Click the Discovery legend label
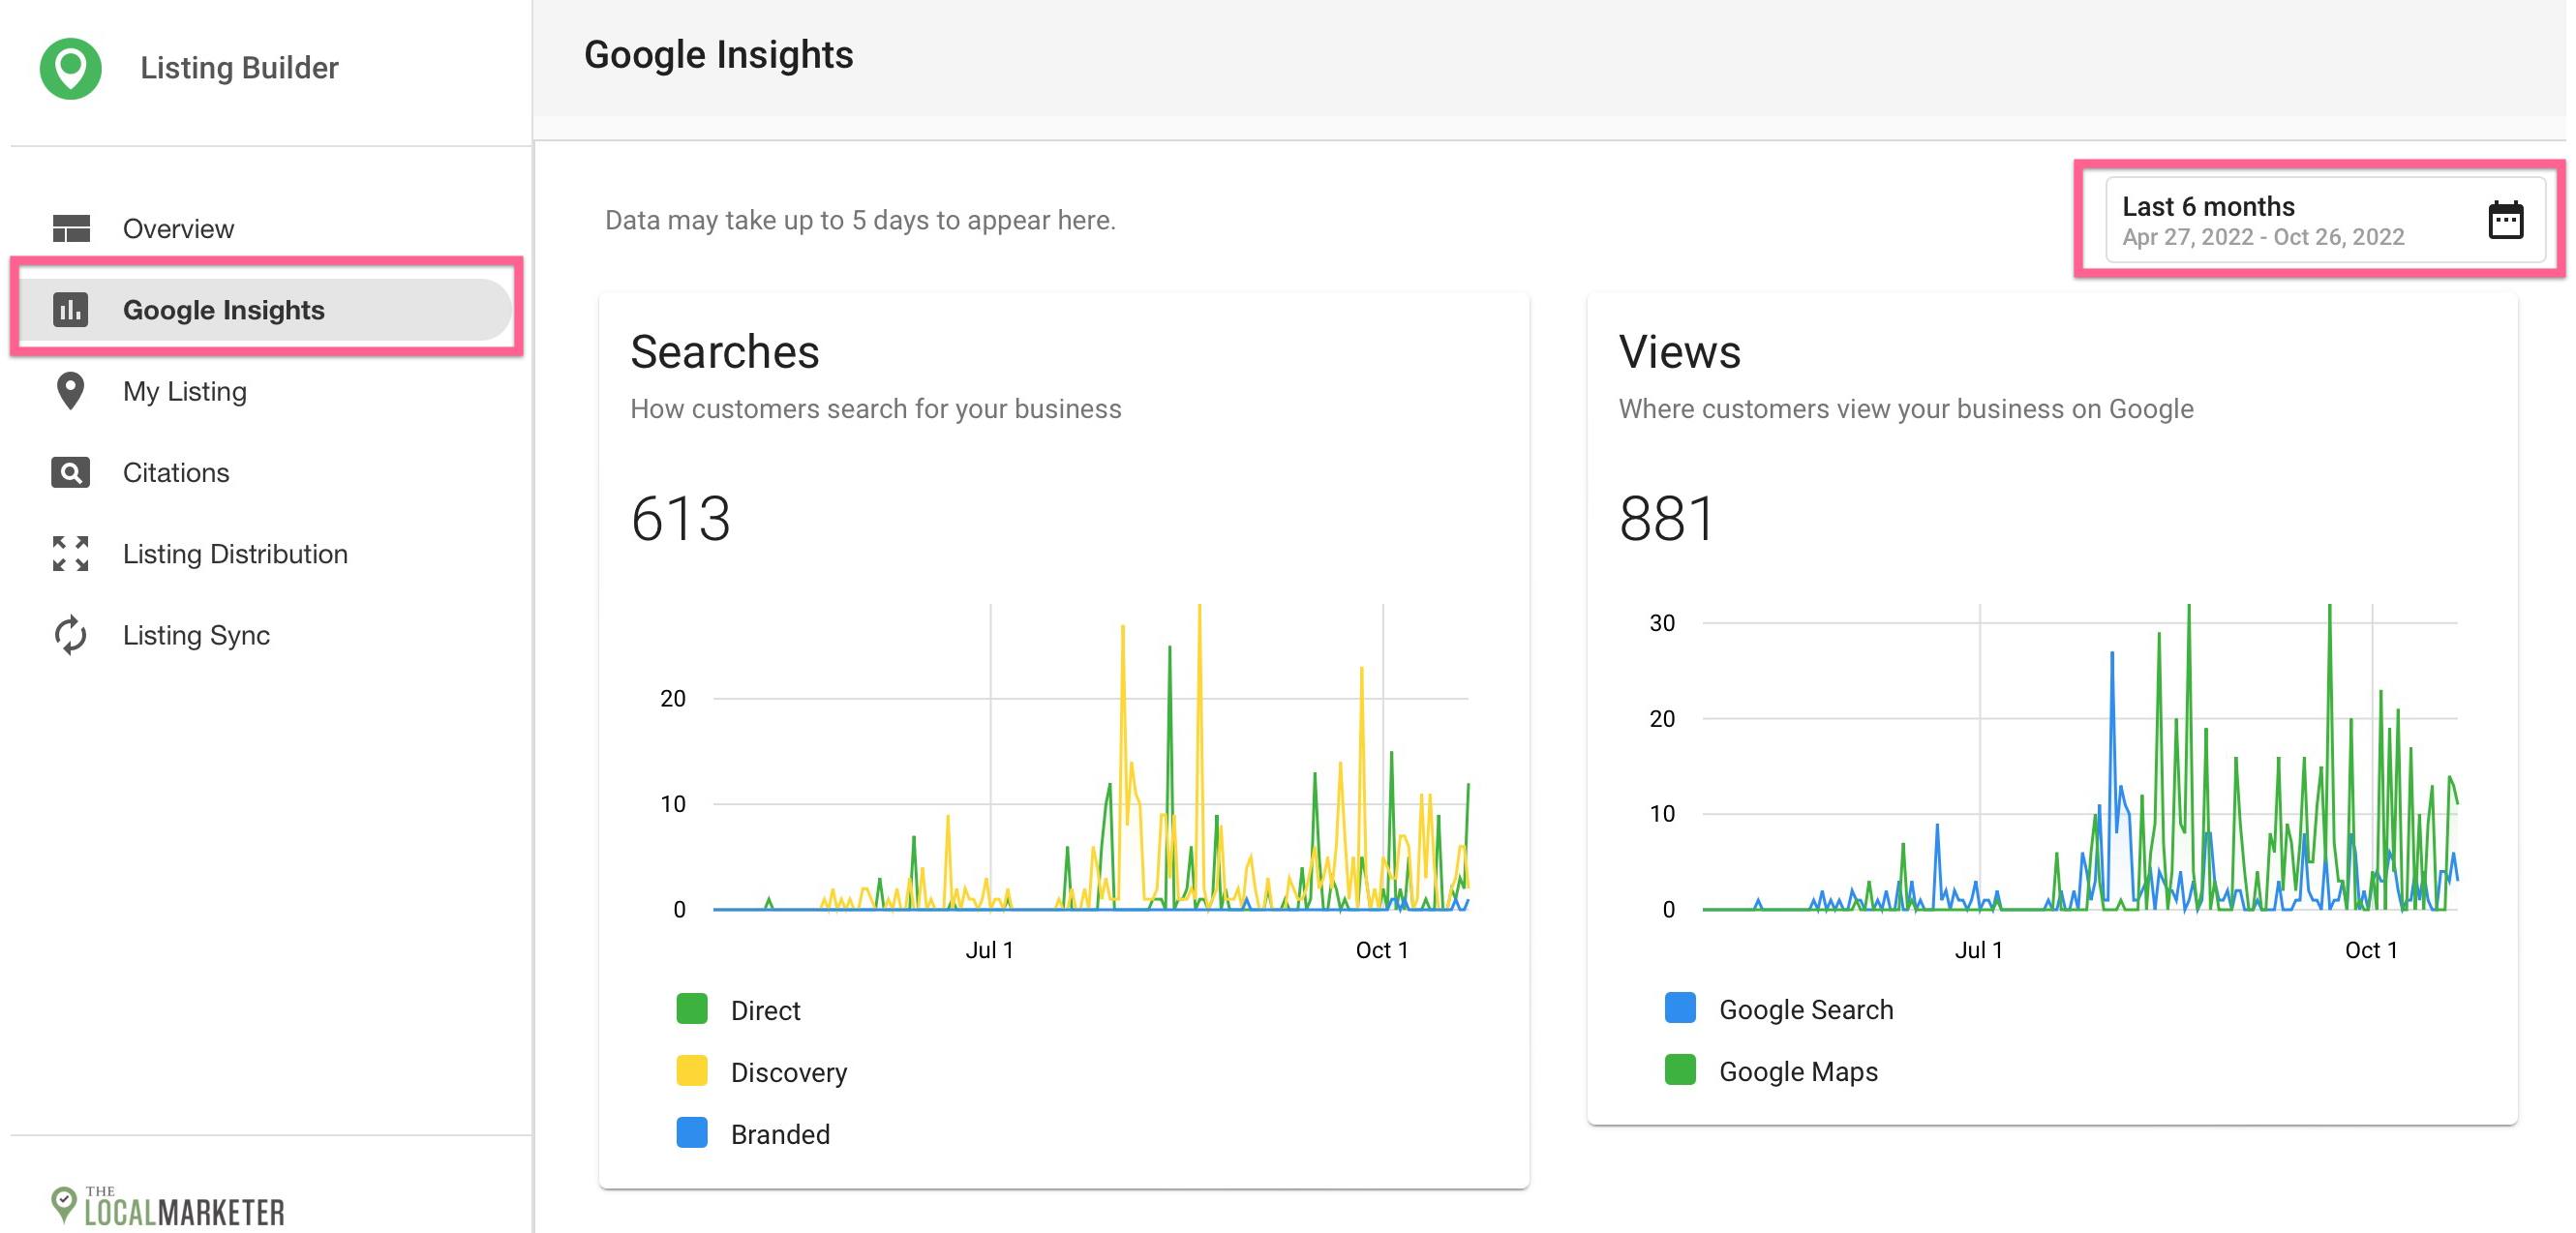The image size is (2576, 1233). (x=789, y=1073)
